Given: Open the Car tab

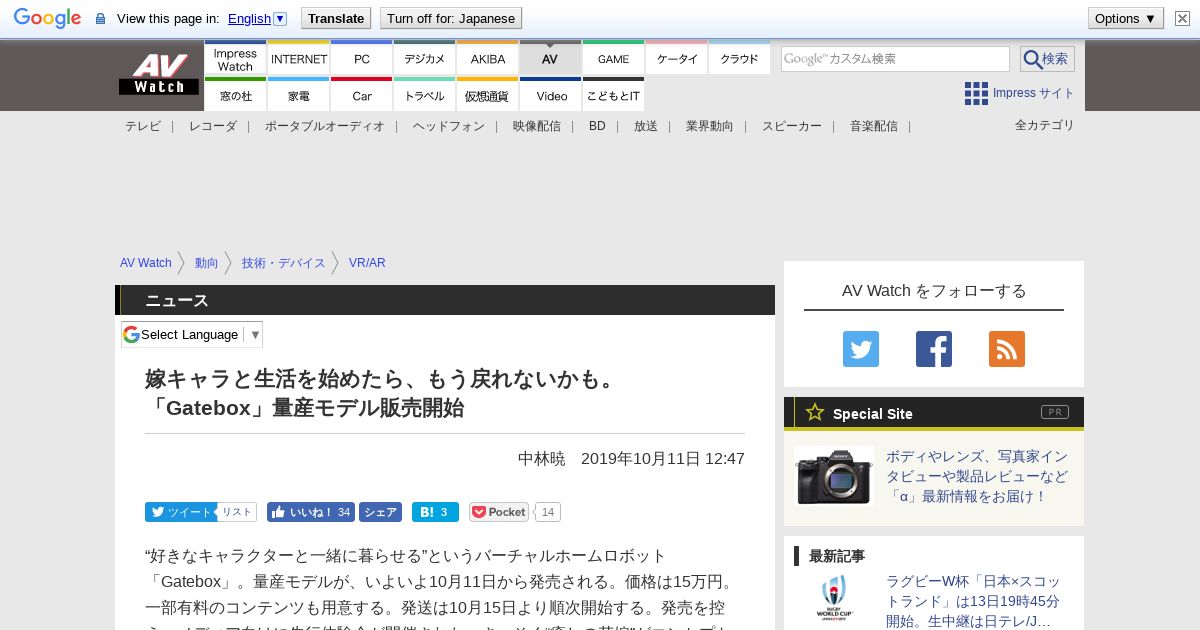Looking at the screenshot, I should (362, 95).
